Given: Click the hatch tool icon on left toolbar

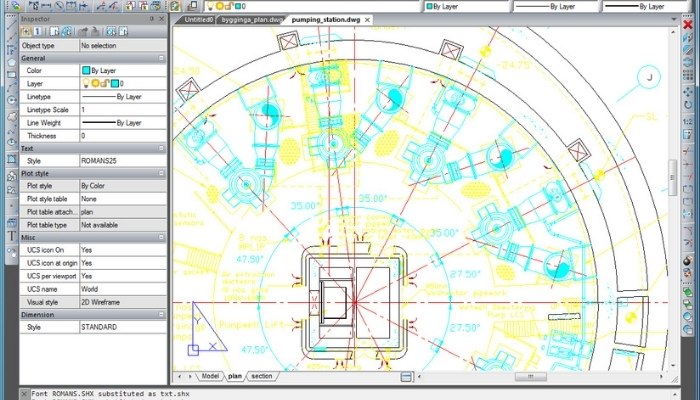Looking at the screenshot, I should click(x=12, y=159).
